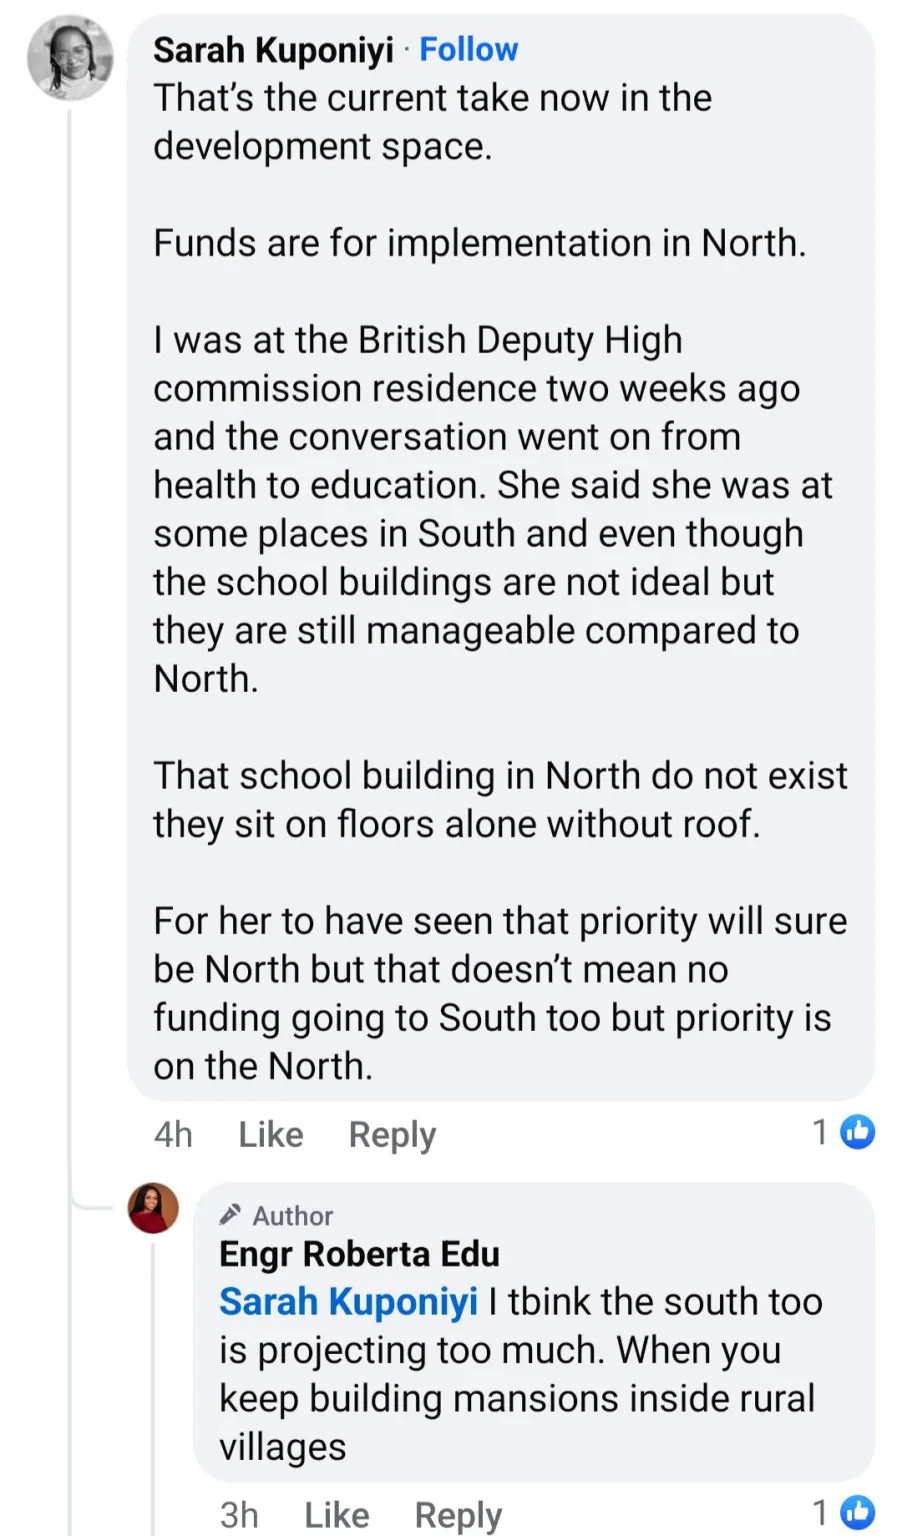Like Engr Roberta Edu's reply
This screenshot has height=1536, width=902.
[337, 1515]
